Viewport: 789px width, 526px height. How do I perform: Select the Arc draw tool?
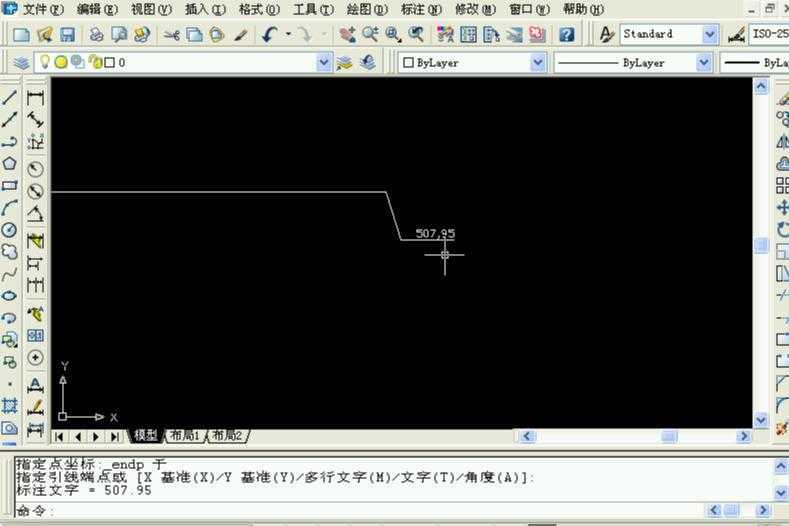tap(10, 207)
